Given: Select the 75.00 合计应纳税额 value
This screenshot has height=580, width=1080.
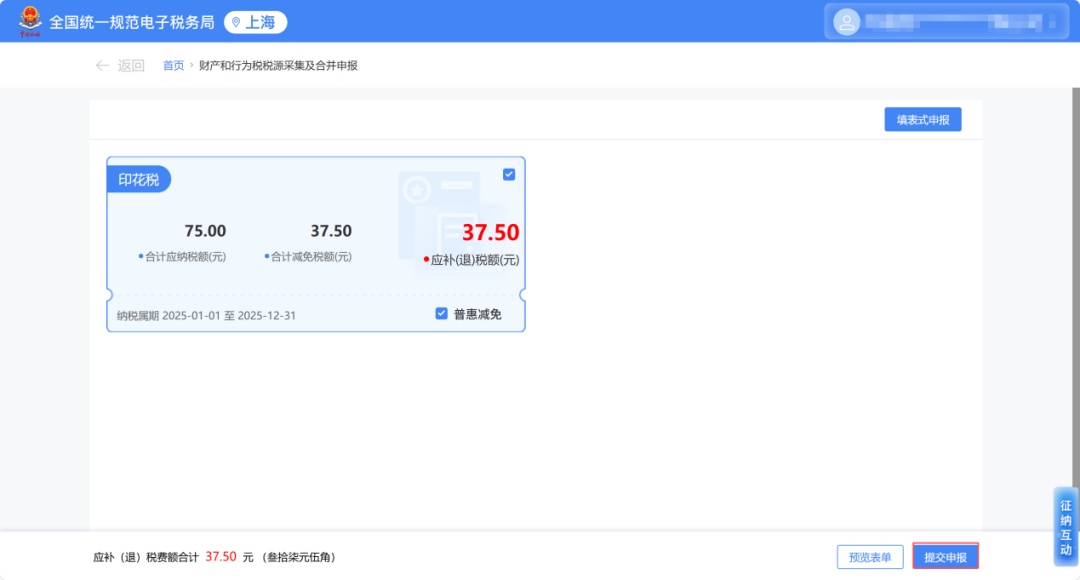Looking at the screenshot, I should [x=205, y=231].
